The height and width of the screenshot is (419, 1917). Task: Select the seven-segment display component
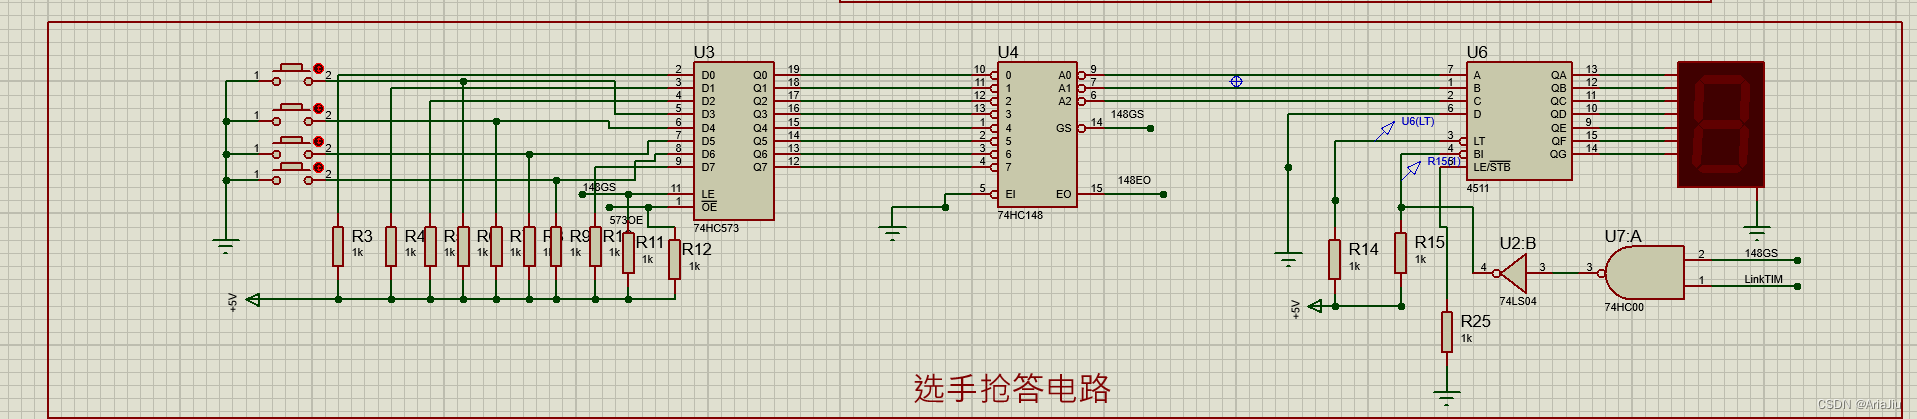[1721, 124]
